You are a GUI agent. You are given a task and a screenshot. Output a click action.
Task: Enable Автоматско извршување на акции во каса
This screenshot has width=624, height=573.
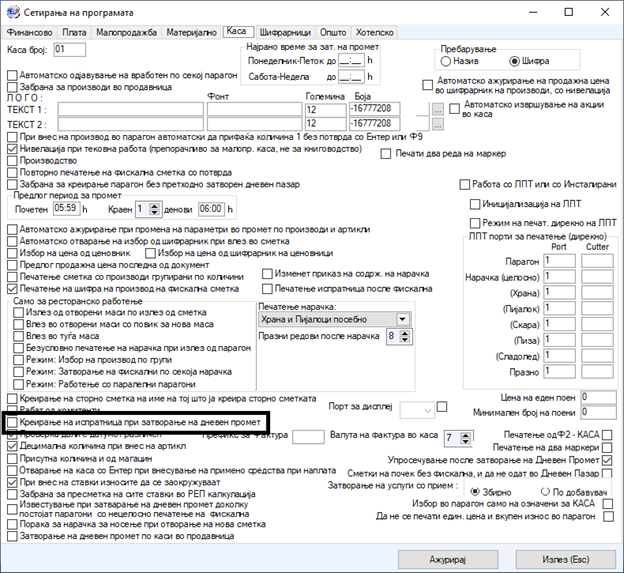point(454,109)
